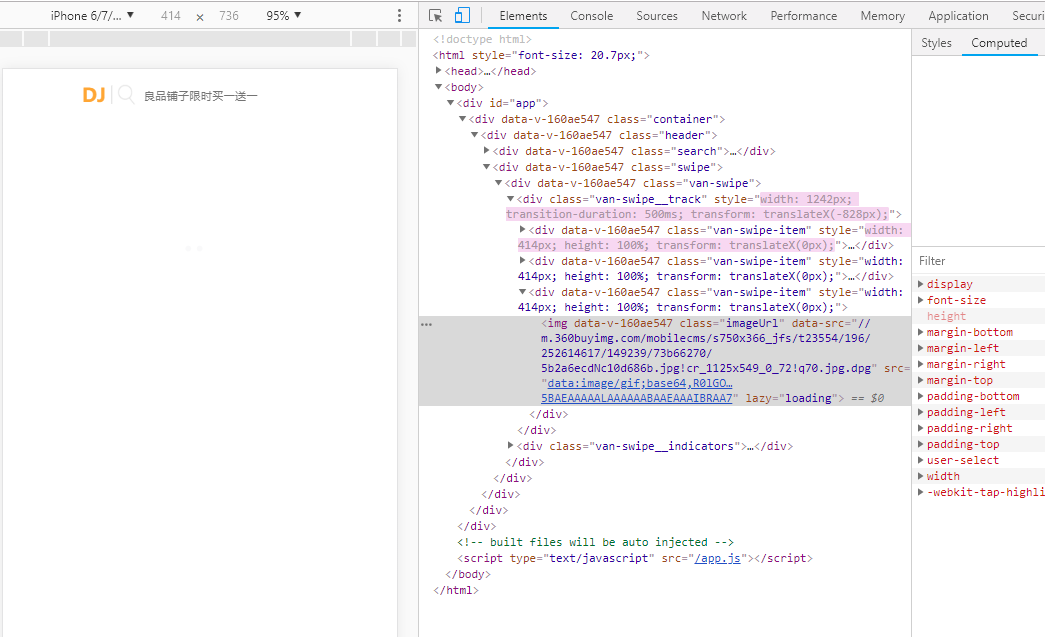Viewport: 1045px width, 637px height.
Task: Expand the padding-top computed property
Action: click(x=920, y=444)
